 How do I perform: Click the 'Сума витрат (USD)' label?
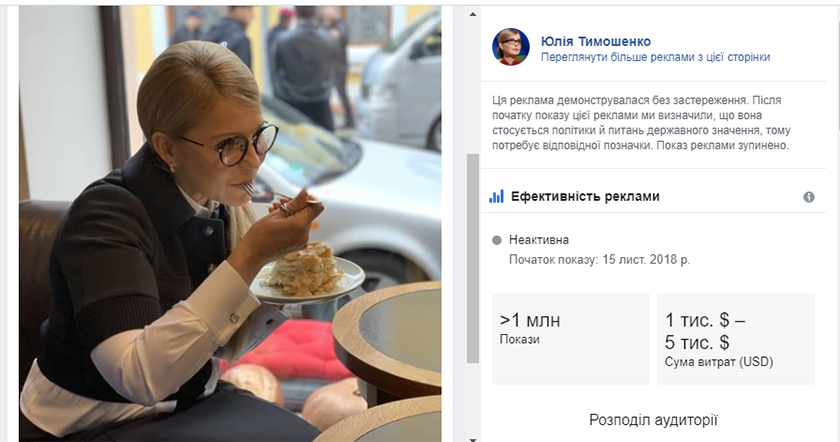[719, 362]
